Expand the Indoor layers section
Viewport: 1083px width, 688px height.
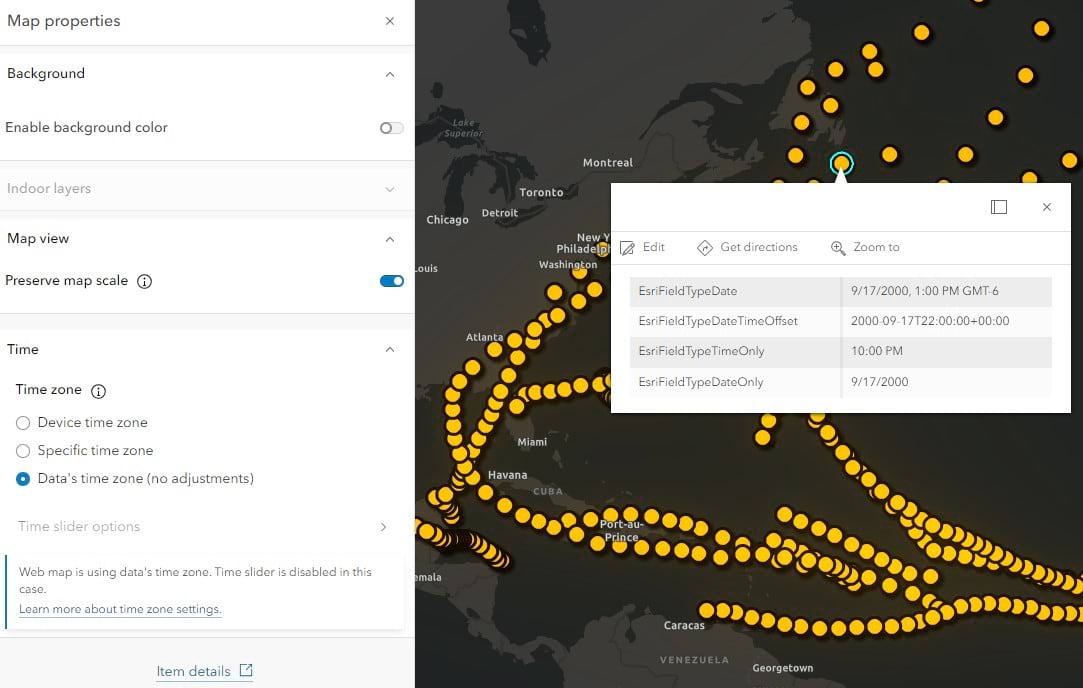click(x=390, y=189)
